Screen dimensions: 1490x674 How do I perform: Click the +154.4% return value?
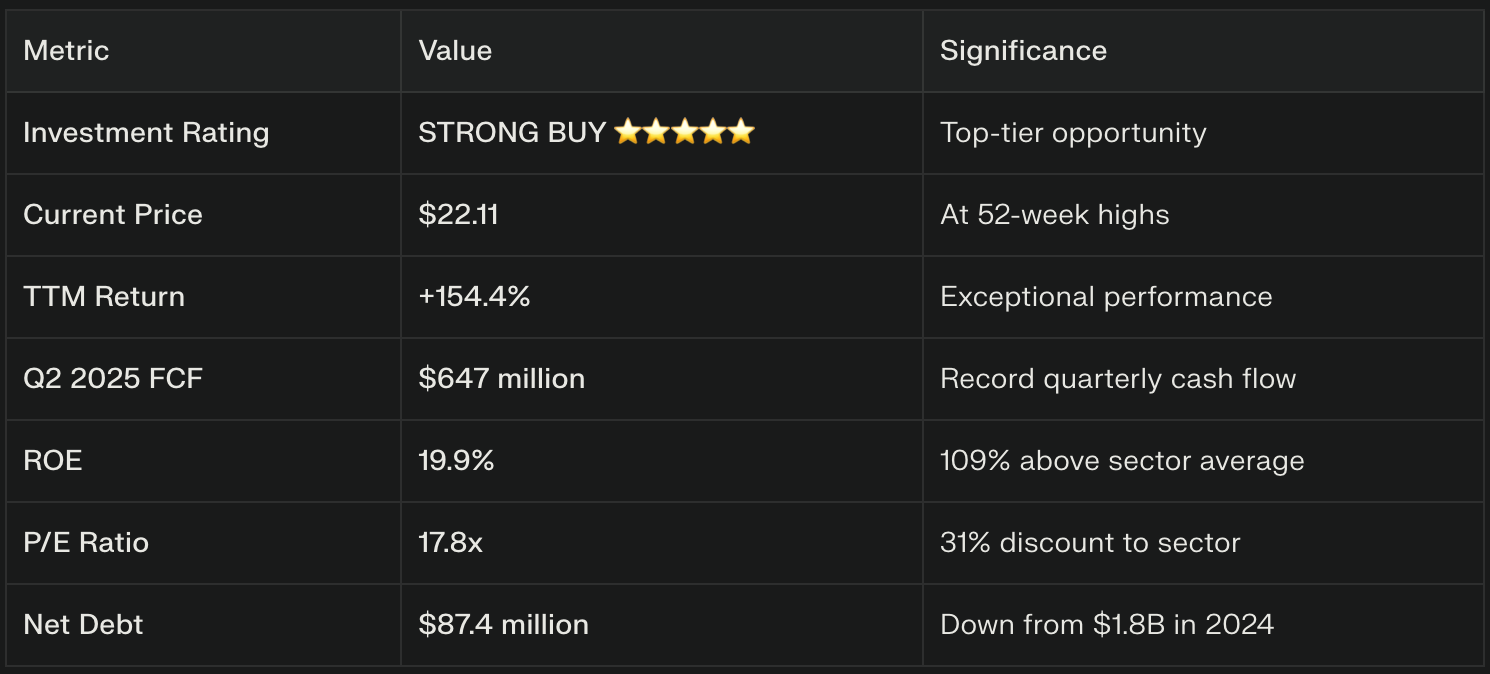pos(474,297)
